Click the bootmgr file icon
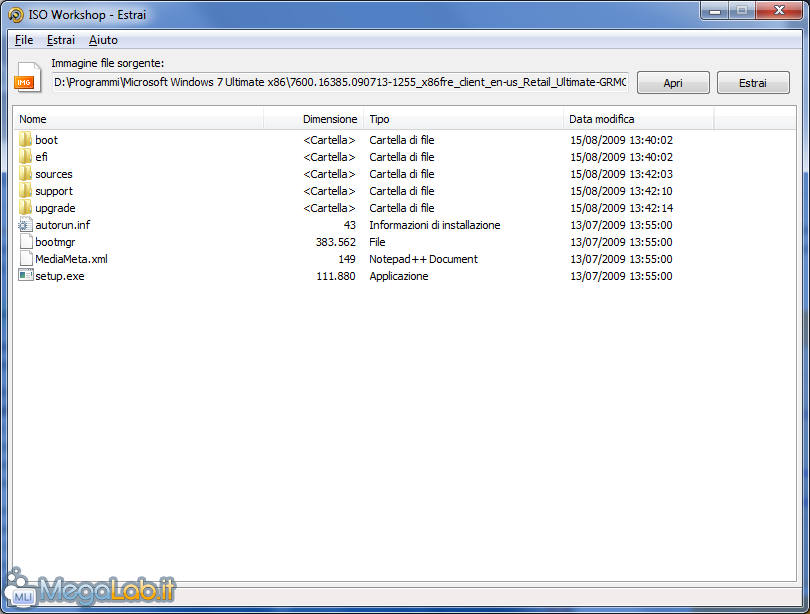Image resolution: width=810 pixels, height=614 pixels. coord(26,242)
